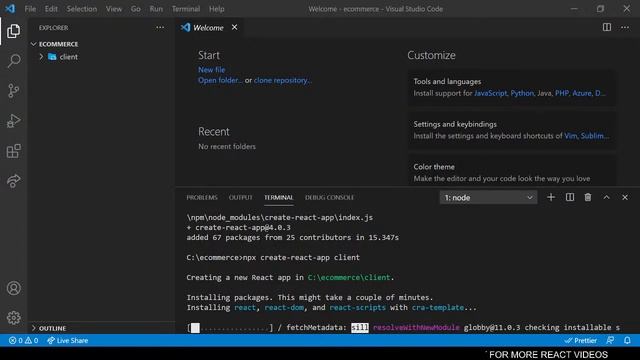This screenshot has width=640, height=360.
Task: Open the feedback icon in status bar
Action: 610,340
